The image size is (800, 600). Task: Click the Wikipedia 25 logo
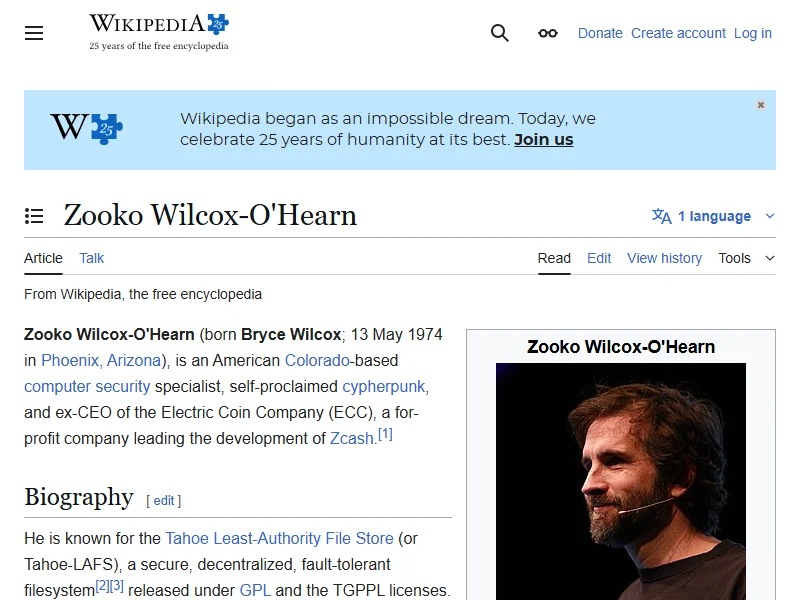tap(159, 32)
